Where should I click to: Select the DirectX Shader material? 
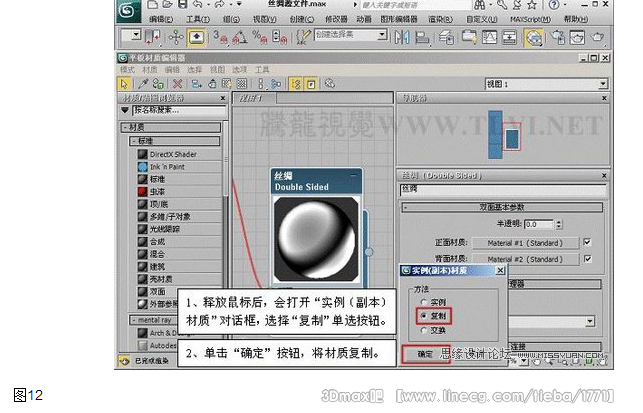coord(173,155)
